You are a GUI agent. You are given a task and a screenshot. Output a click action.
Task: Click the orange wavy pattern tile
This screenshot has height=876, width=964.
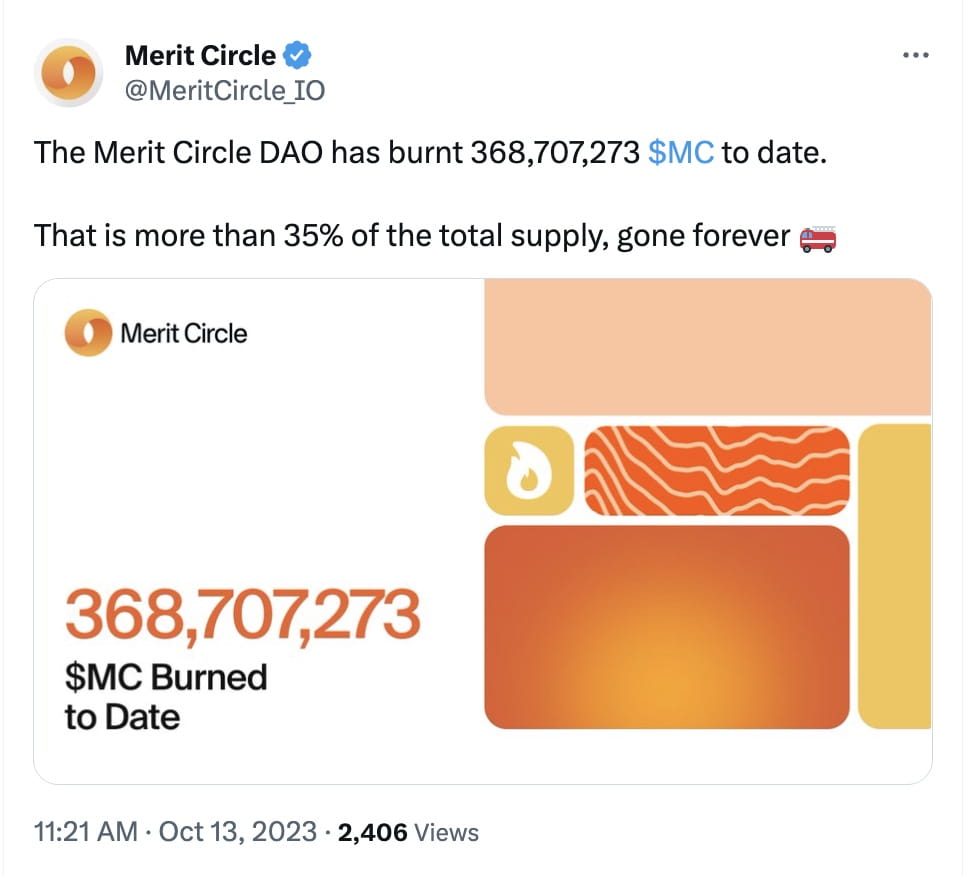(x=718, y=470)
